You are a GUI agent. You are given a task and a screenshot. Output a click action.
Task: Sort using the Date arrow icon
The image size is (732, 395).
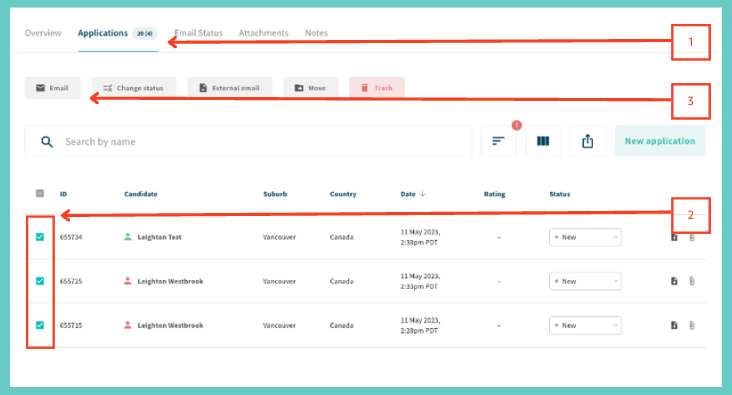[x=422, y=194]
